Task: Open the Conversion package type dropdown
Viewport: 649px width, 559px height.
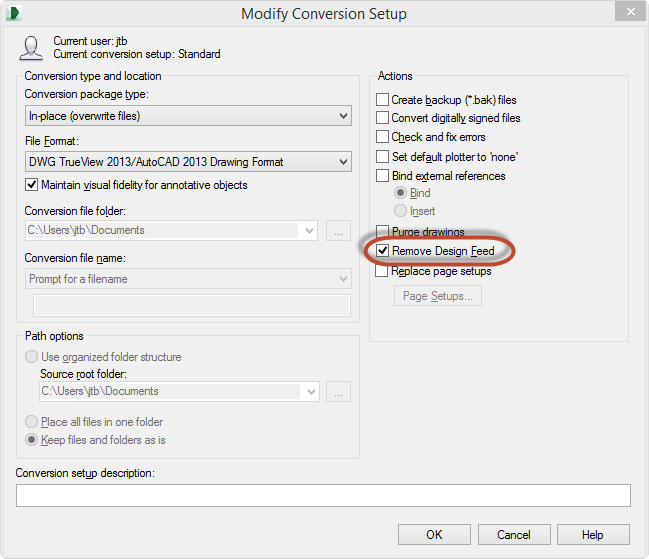Action: point(188,116)
